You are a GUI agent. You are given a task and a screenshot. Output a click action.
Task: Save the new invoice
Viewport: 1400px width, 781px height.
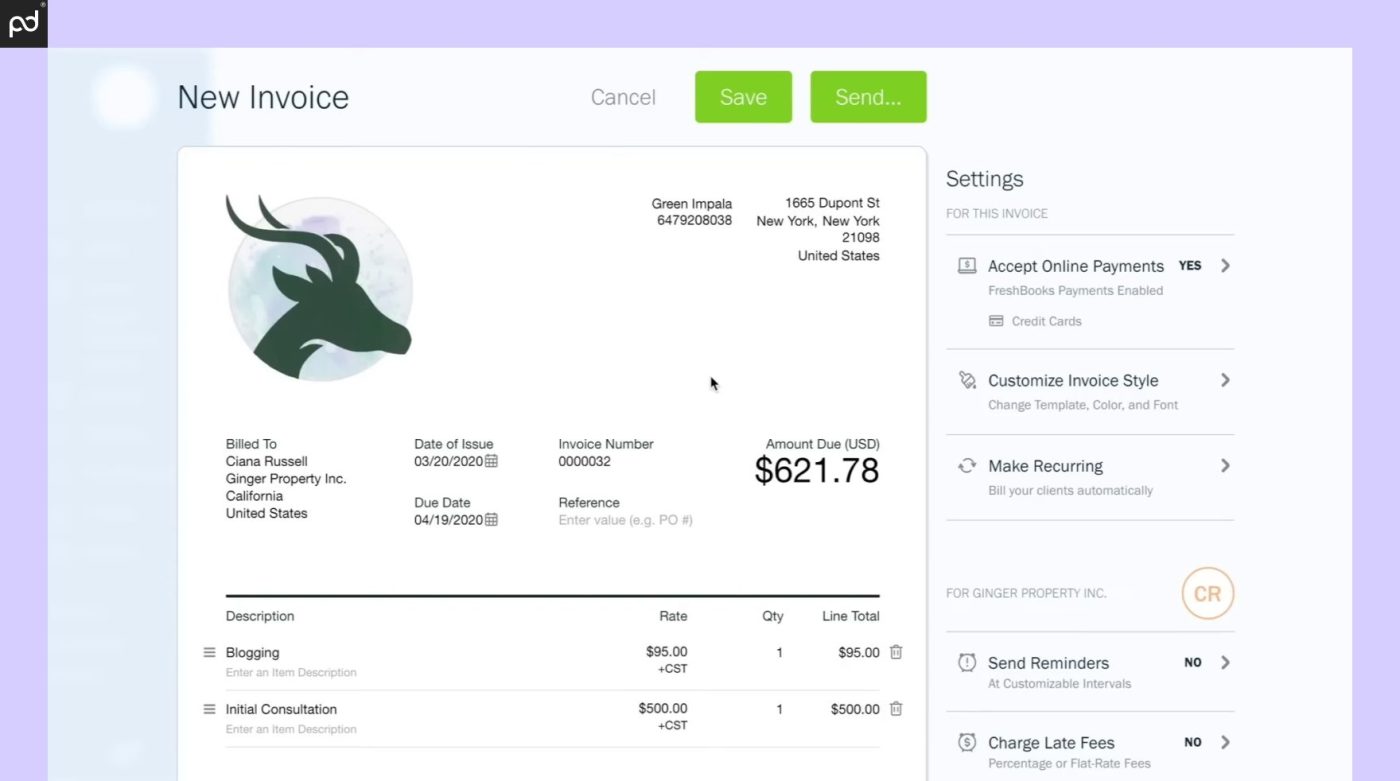click(743, 96)
